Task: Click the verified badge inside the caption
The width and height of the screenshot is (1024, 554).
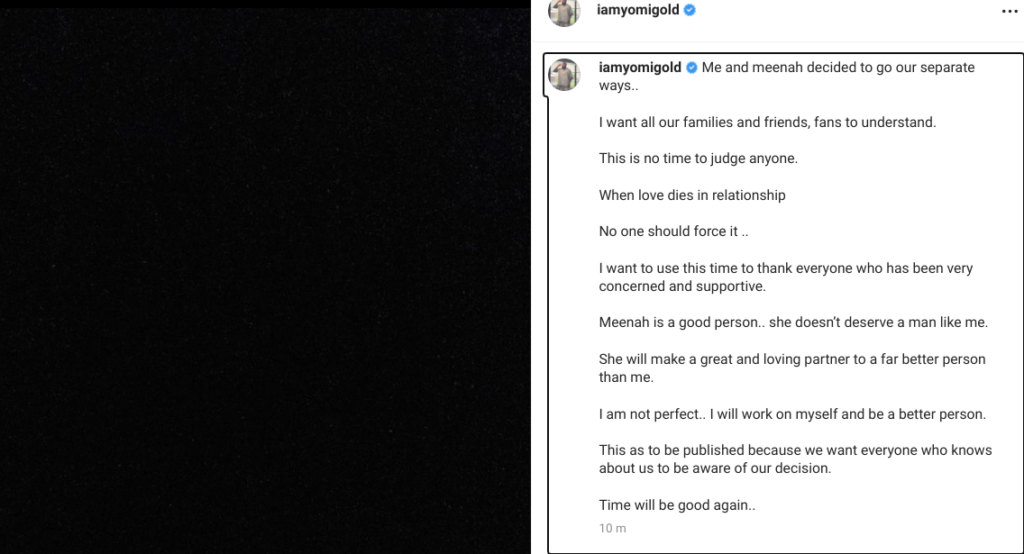Action: pos(692,67)
